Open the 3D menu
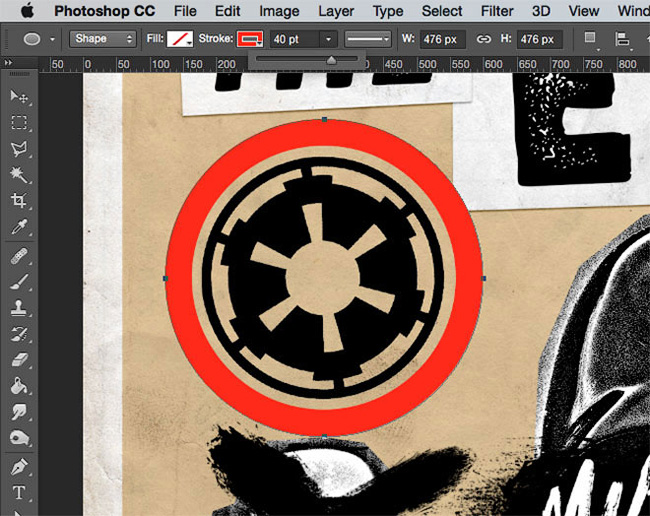Image resolution: width=650 pixels, height=516 pixels. pos(541,11)
